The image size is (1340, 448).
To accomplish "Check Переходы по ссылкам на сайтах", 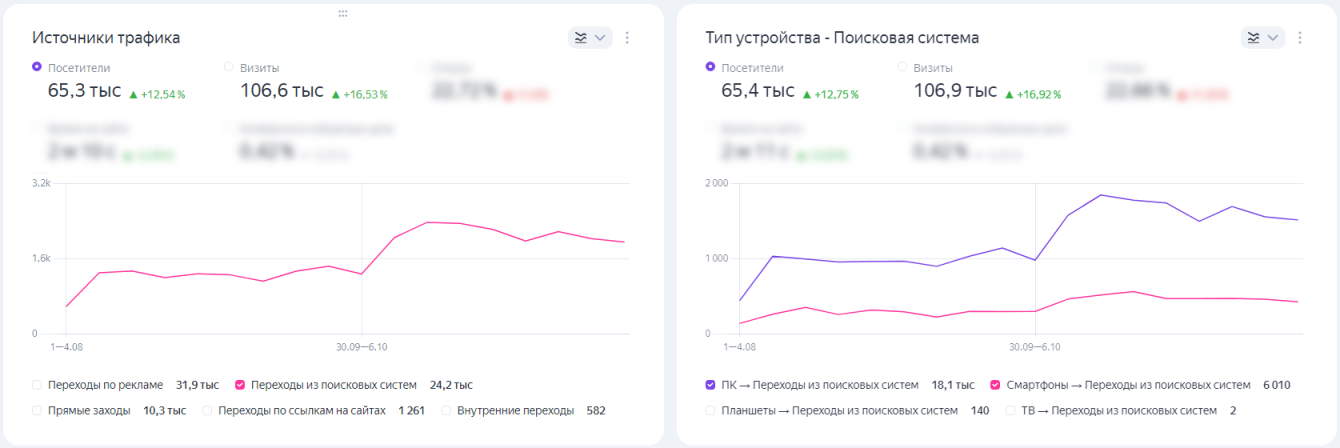I will pos(207,410).
